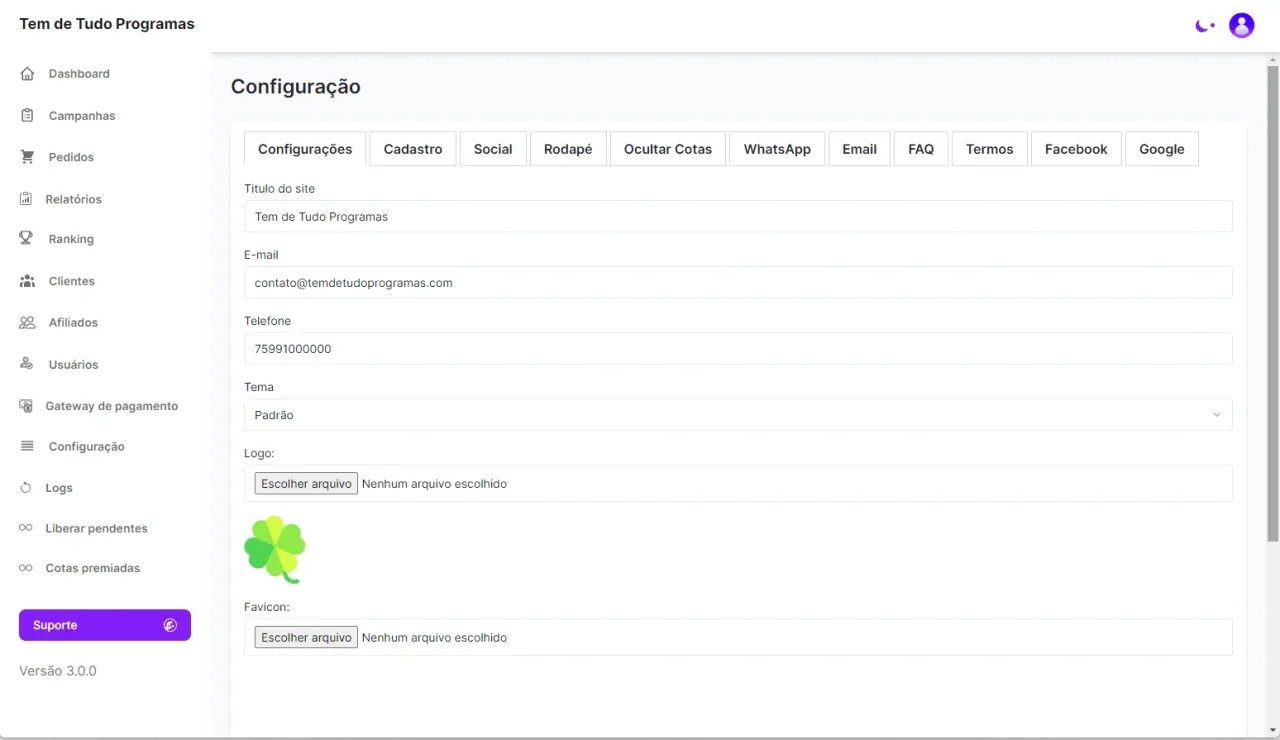Go to Ranking in the sidebar
The width and height of the screenshot is (1280, 740).
point(71,239)
